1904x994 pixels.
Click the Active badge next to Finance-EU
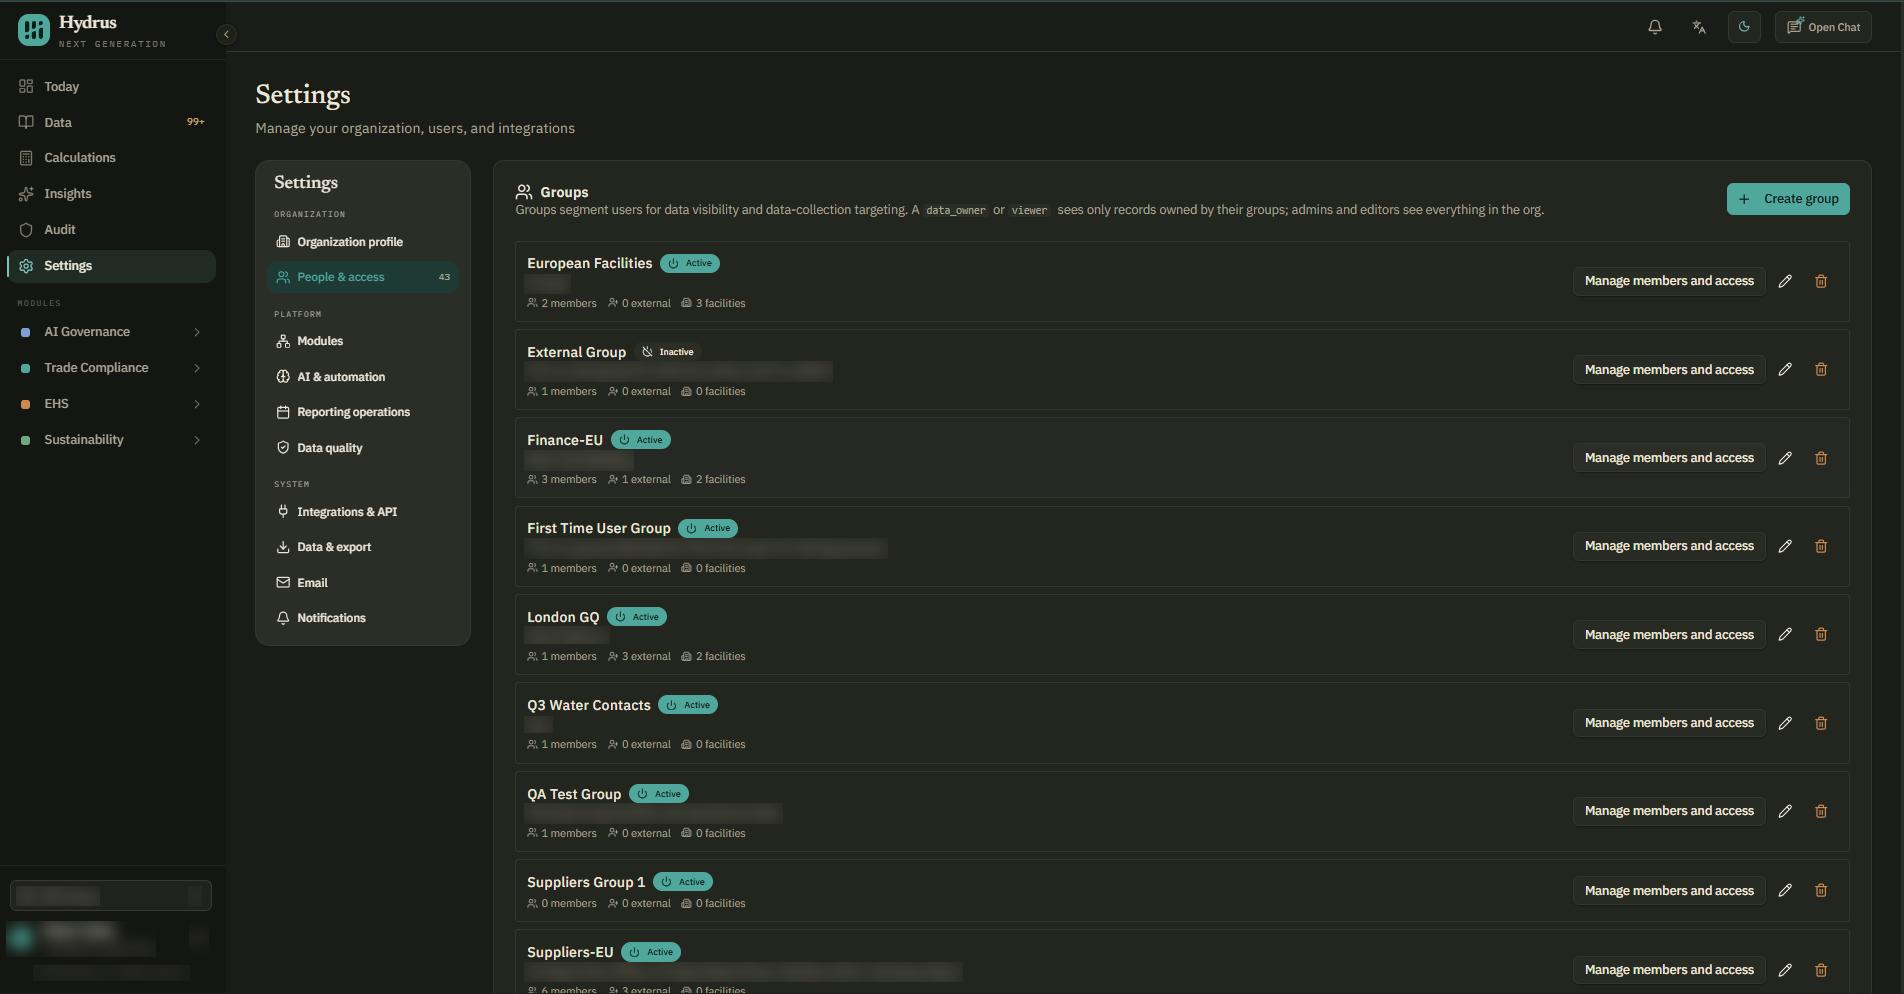click(x=641, y=440)
